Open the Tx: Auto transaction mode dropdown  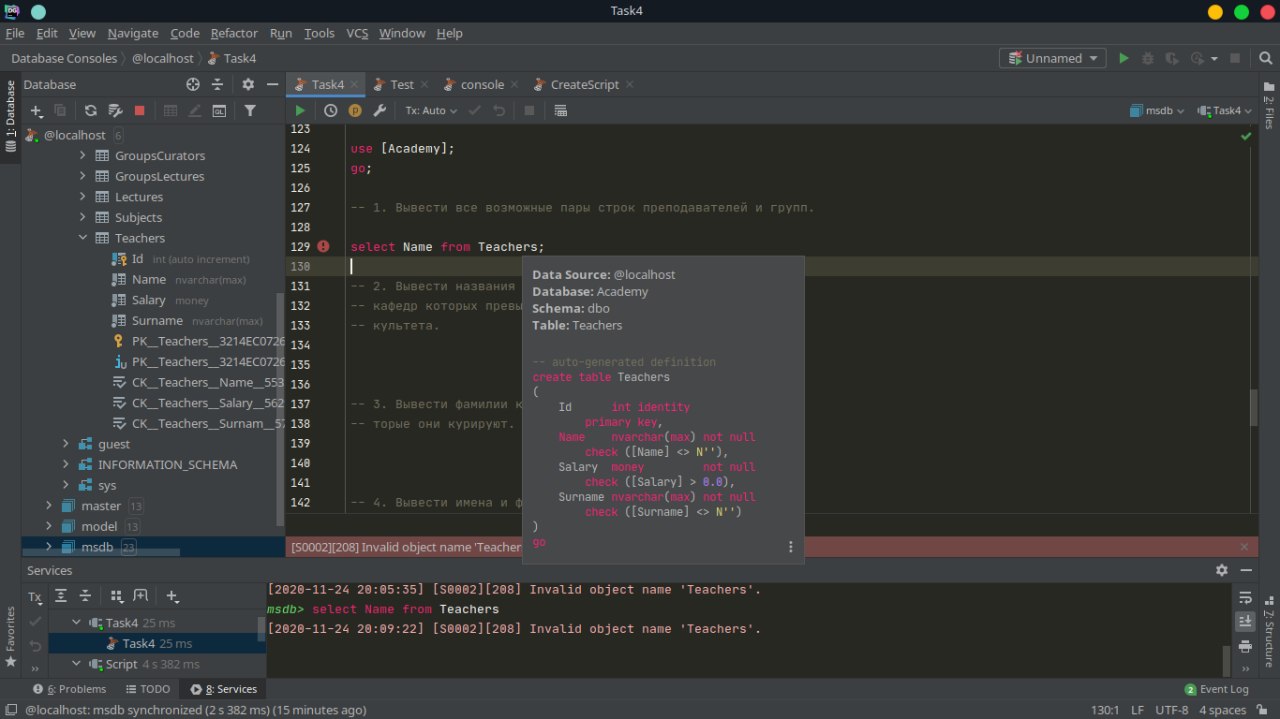(431, 111)
